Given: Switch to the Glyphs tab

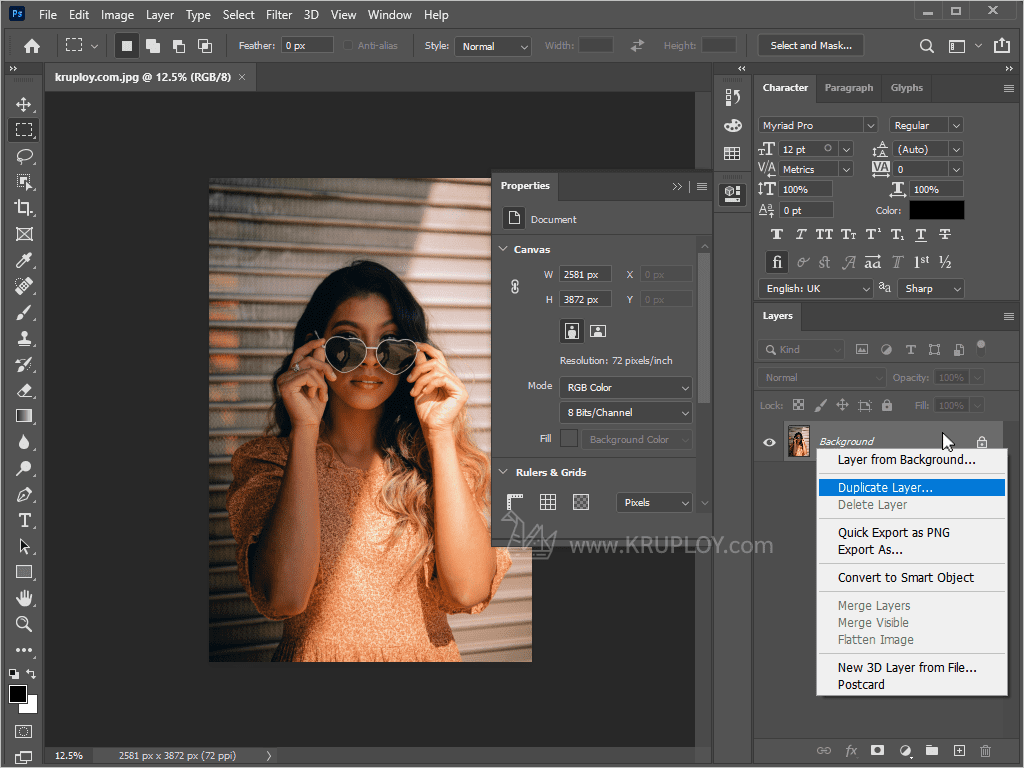Looking at the screenshot, I should [906, 88].
